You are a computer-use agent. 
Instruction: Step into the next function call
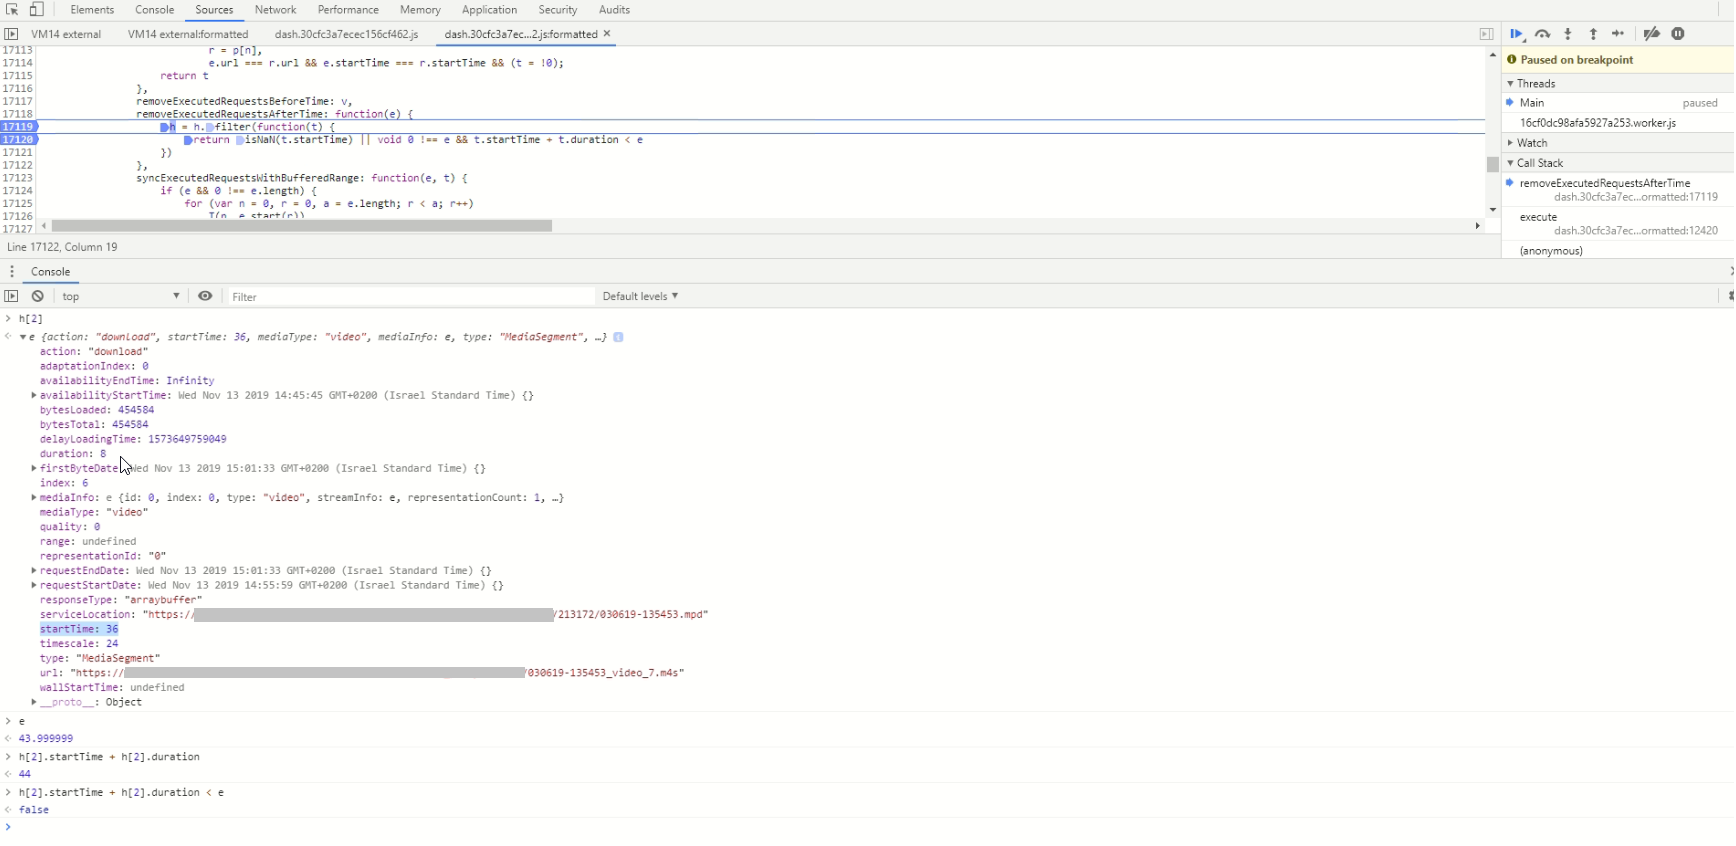1568,34
